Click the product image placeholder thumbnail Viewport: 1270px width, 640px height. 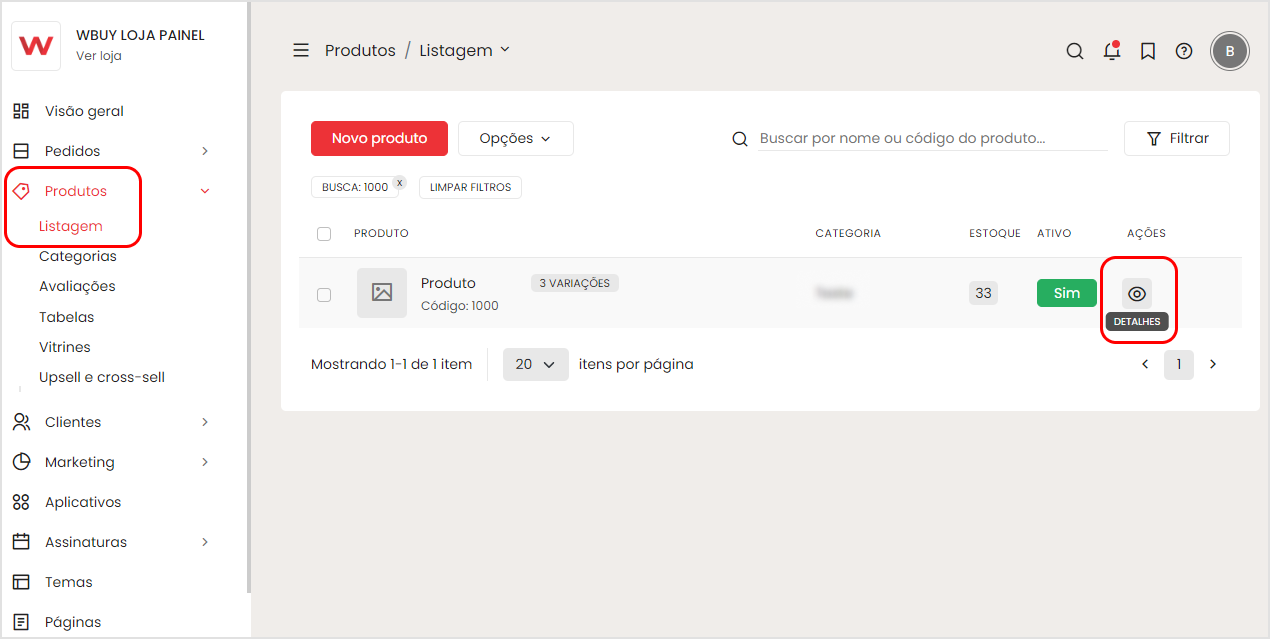382,293
